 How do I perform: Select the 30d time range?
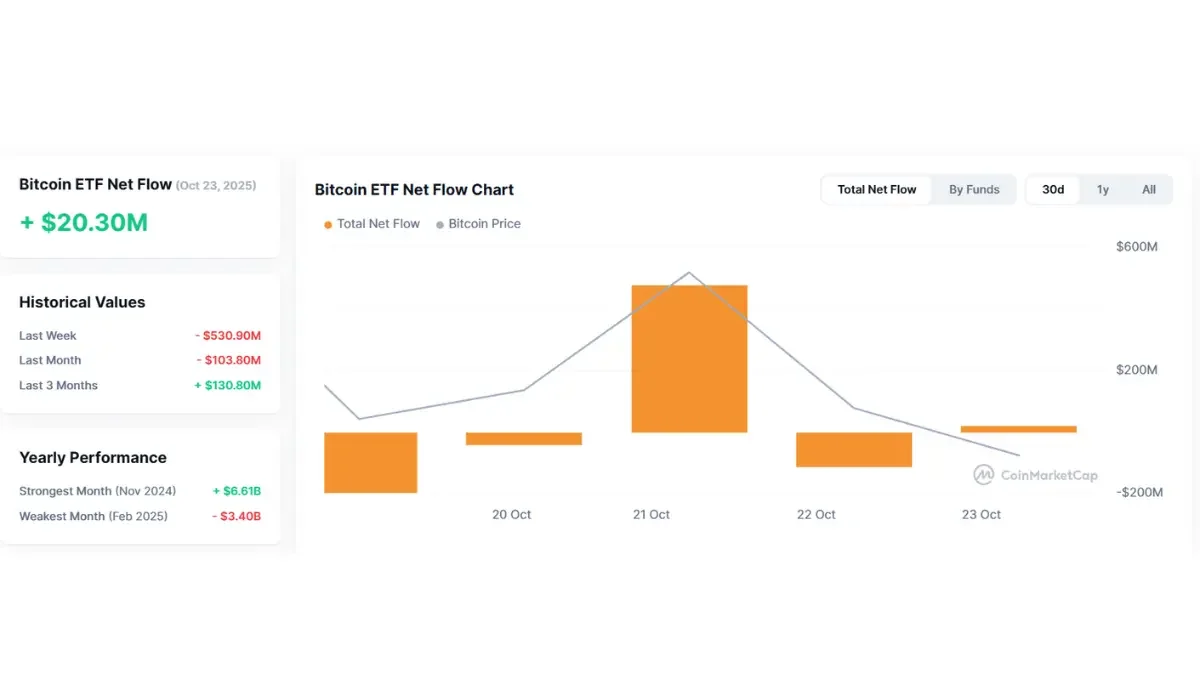[x=1053, y=189]
